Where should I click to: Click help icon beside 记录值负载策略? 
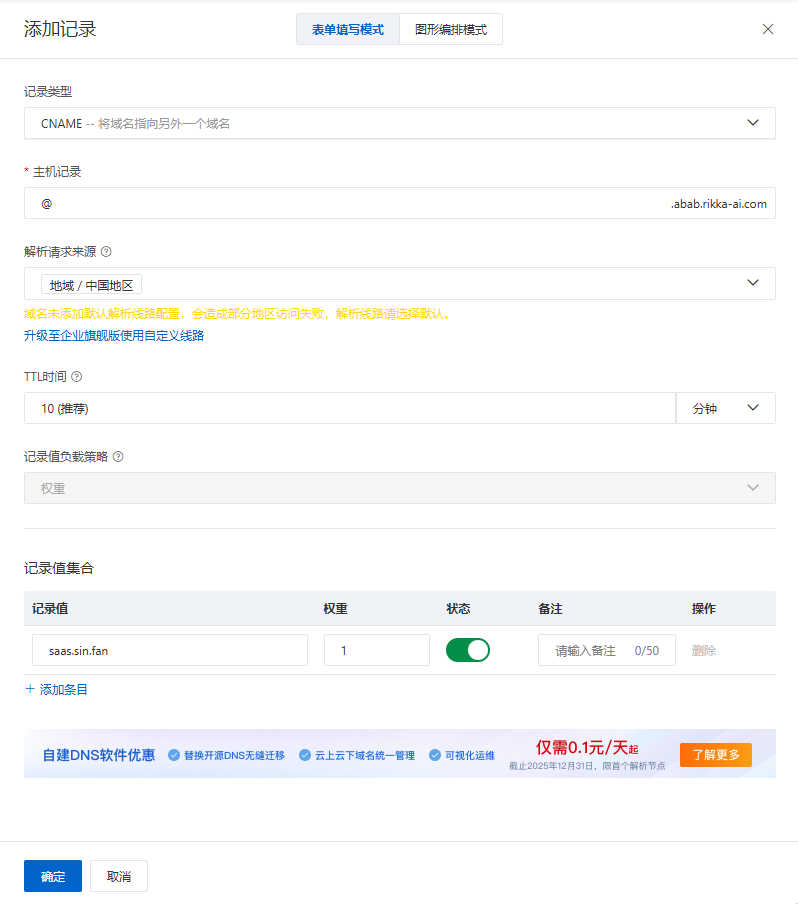click(118, 457)
